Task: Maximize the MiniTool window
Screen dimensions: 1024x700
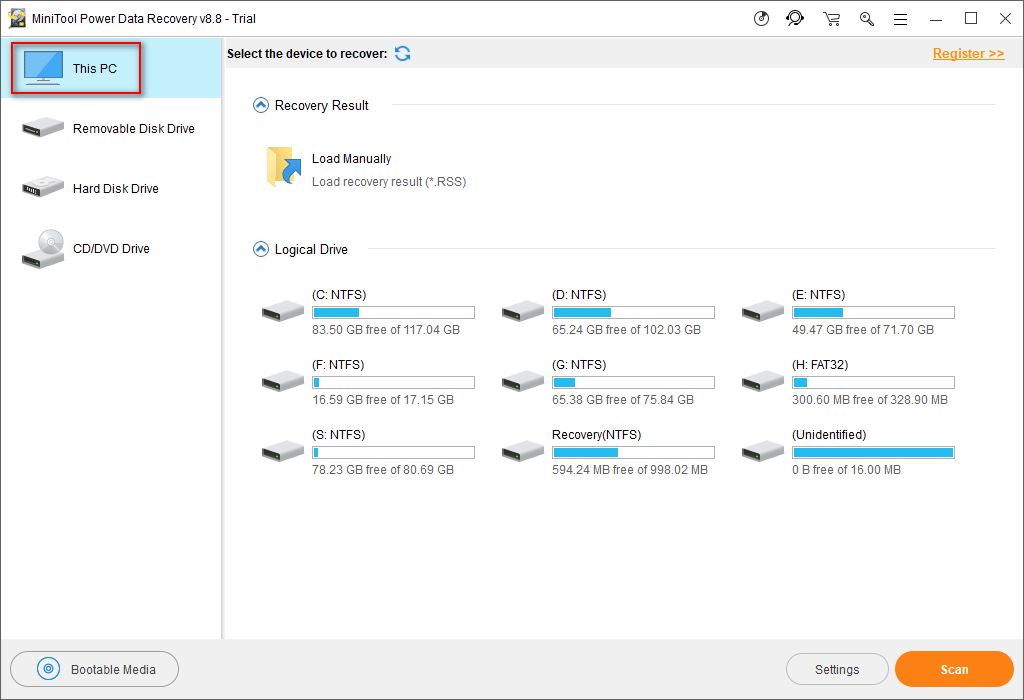Action: pos(971,18)
